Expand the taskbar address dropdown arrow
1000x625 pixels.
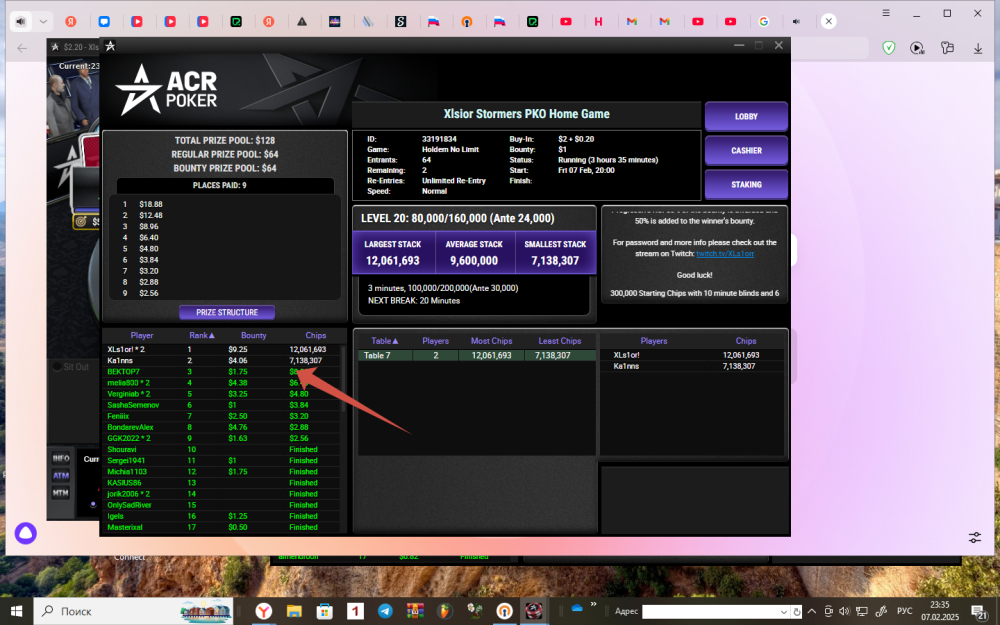[x=783, y=611]
